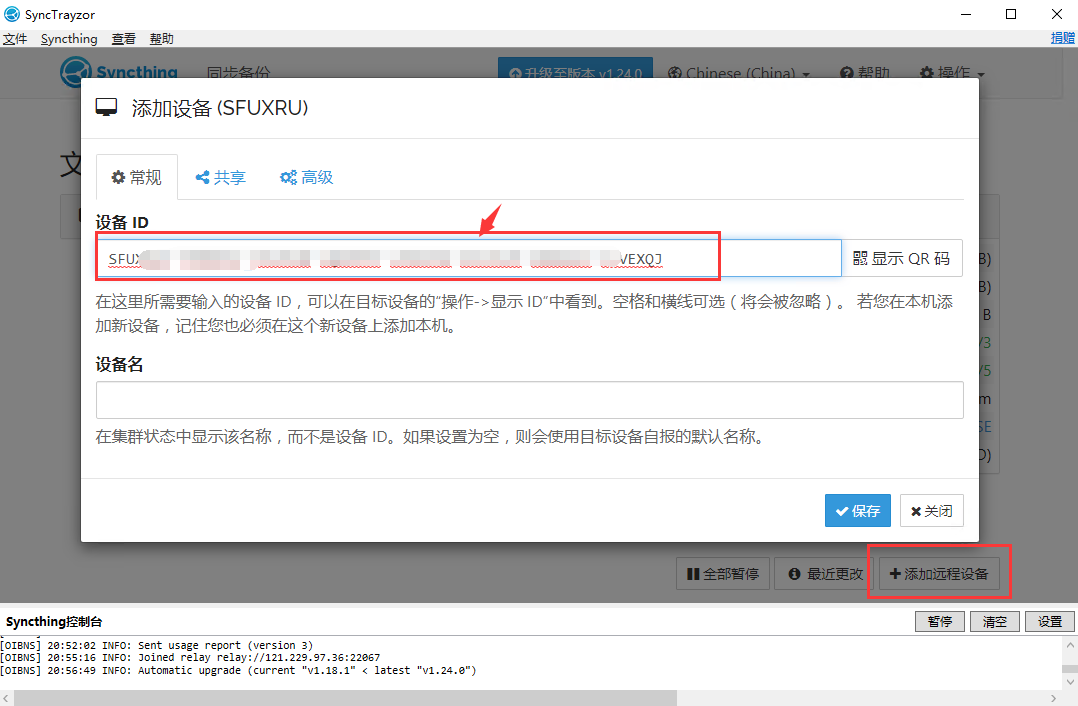Viewport: 1078px width, 706px height.
Task: Expand the Chinese (China) language dropdown
Action: (748, 73)
